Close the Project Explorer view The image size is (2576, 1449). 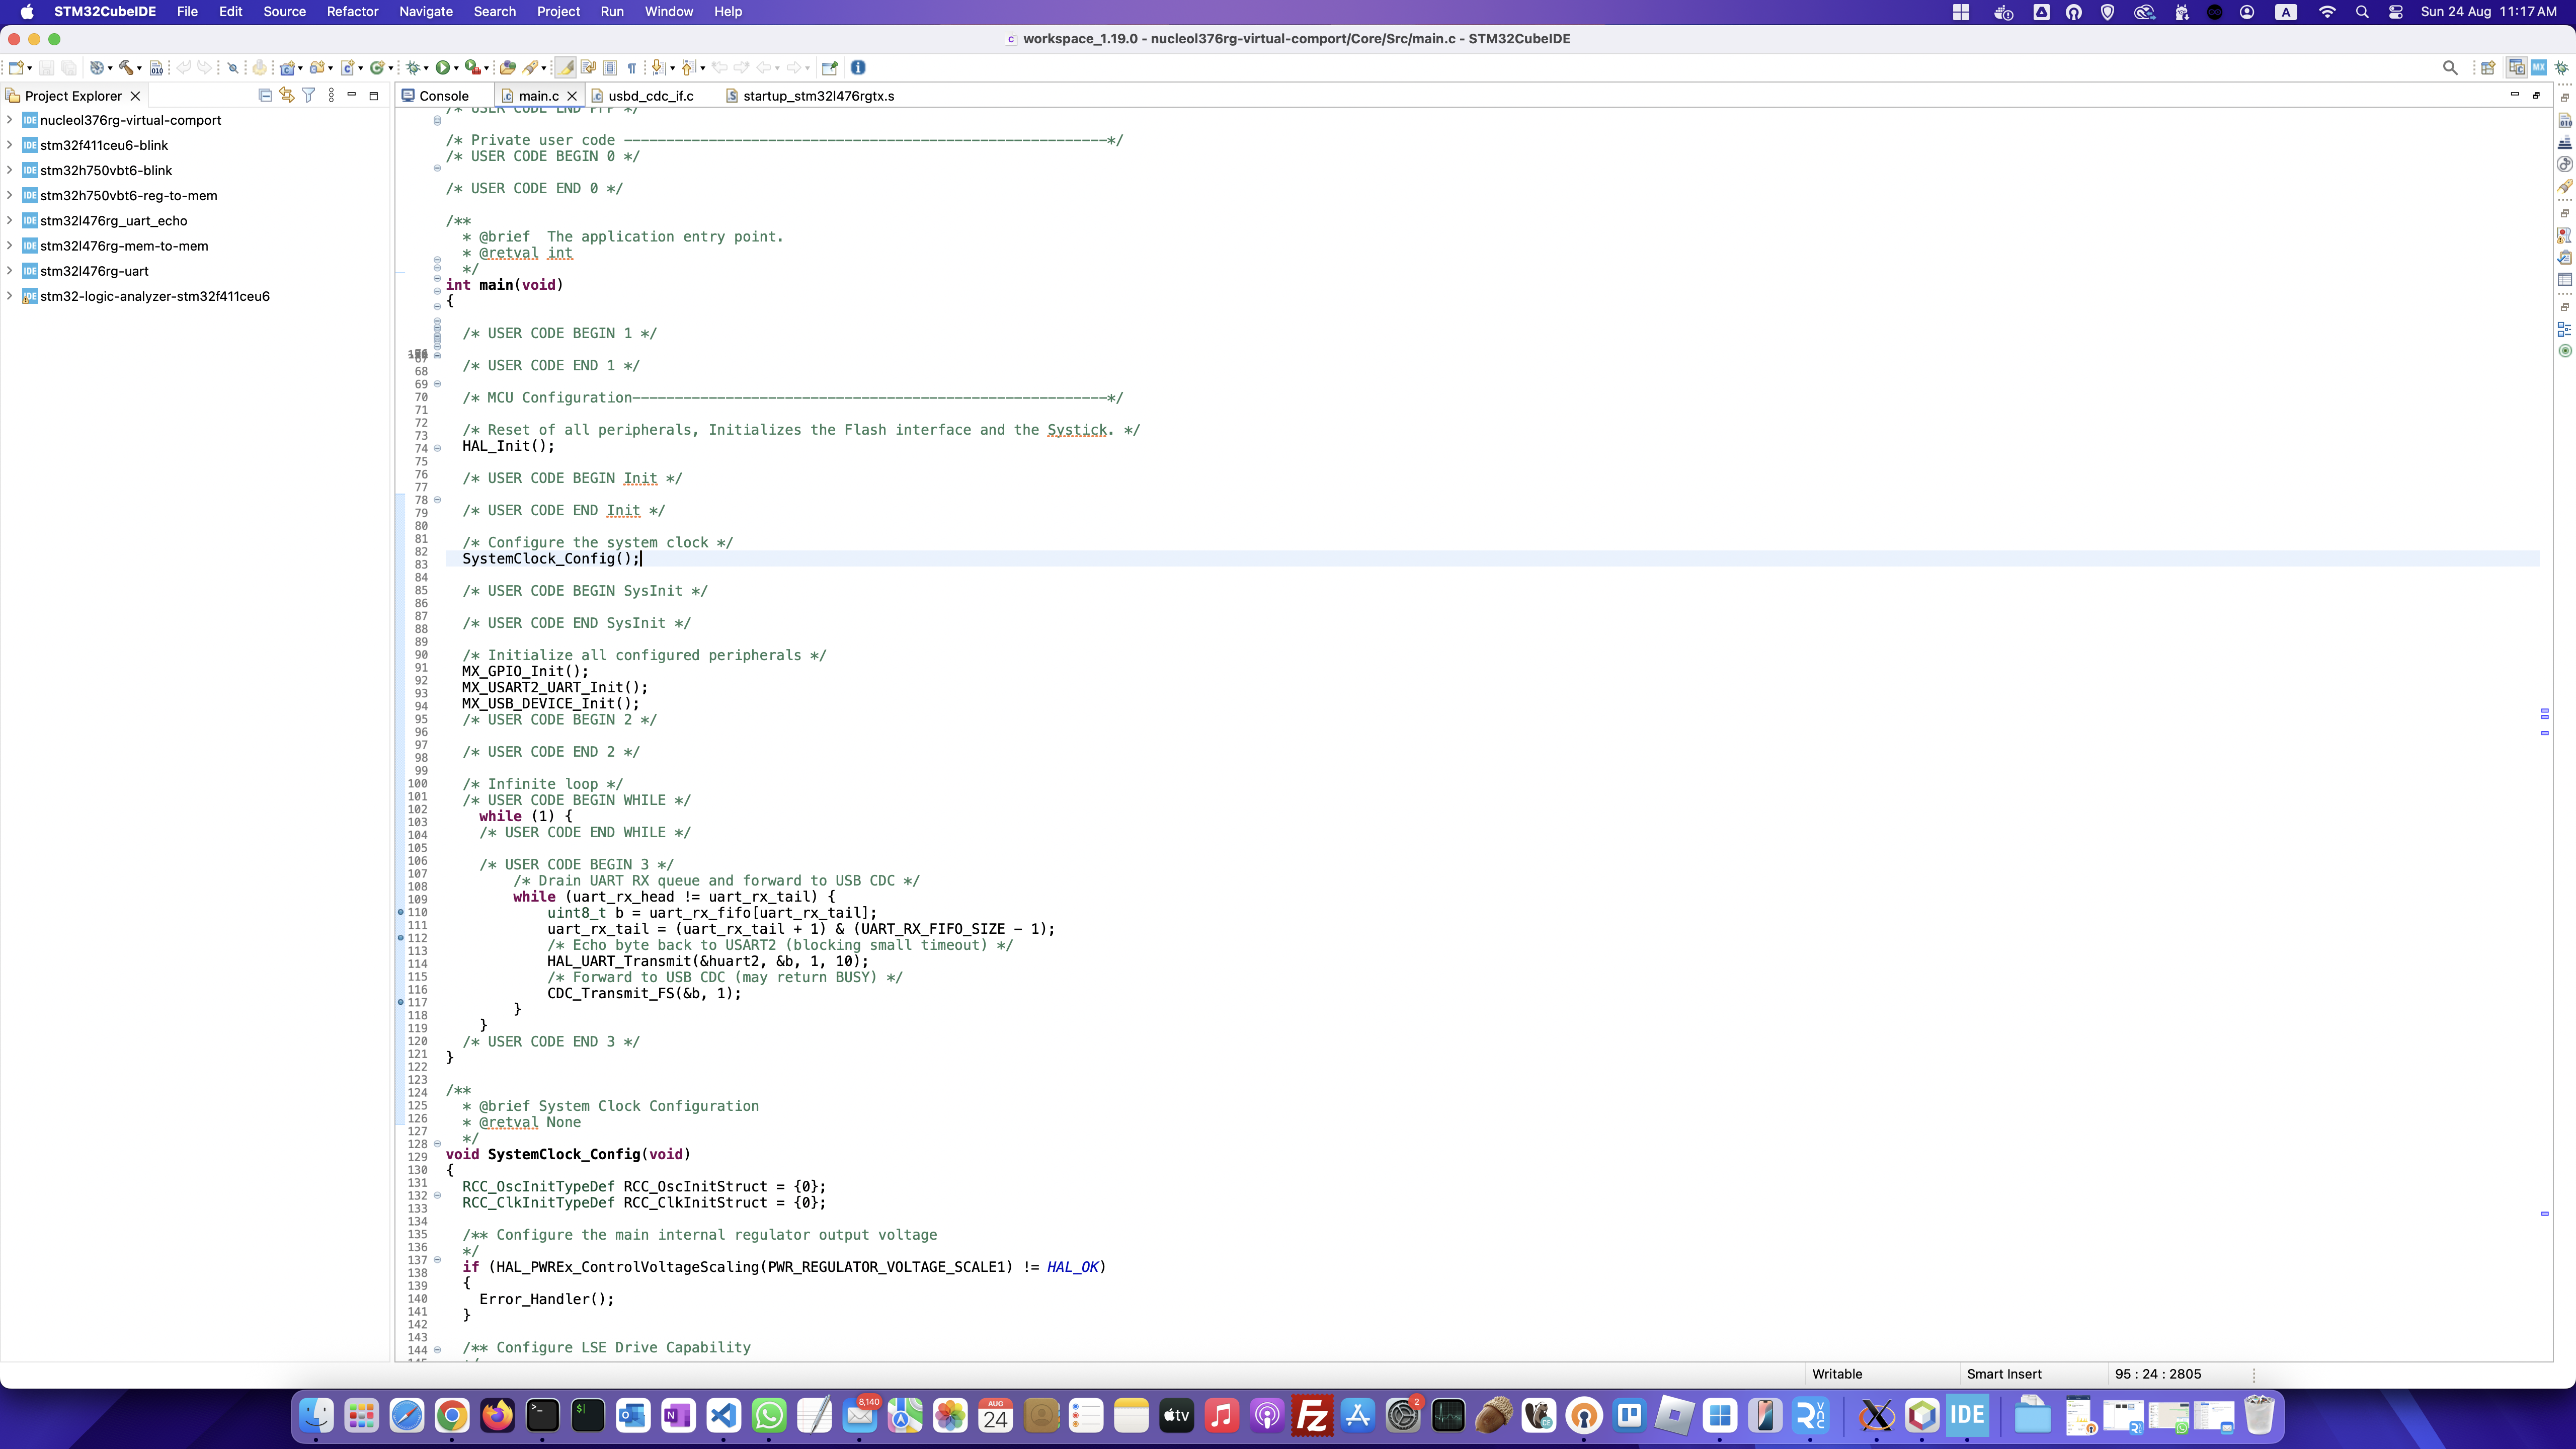(135, 96)
